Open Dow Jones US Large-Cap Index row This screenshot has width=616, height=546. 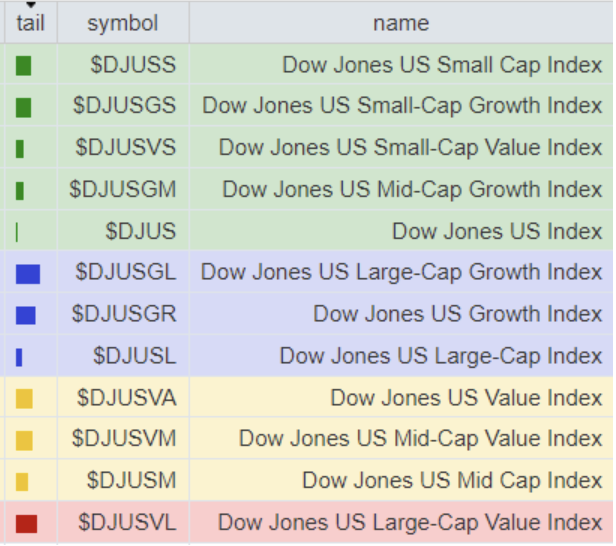[309, 356]
